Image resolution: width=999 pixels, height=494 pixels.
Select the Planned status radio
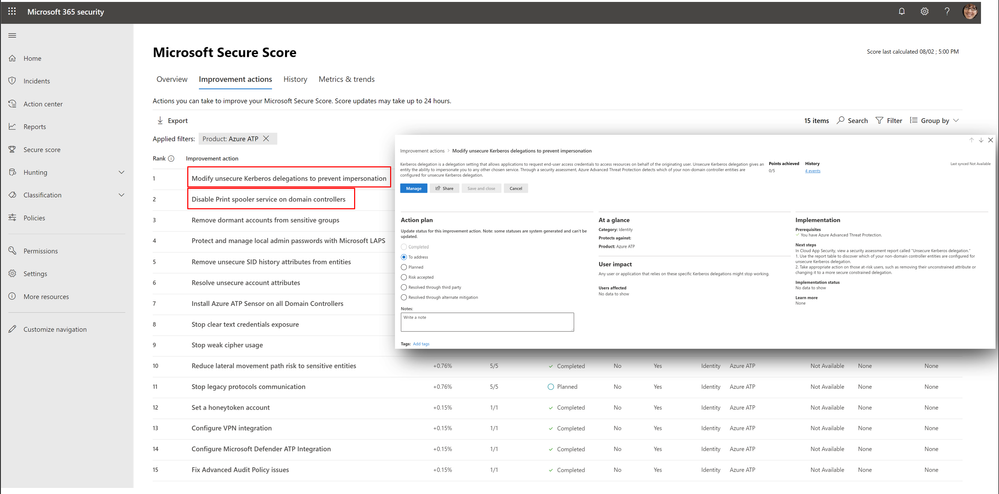pyautogui.click(x=404, y=267)
